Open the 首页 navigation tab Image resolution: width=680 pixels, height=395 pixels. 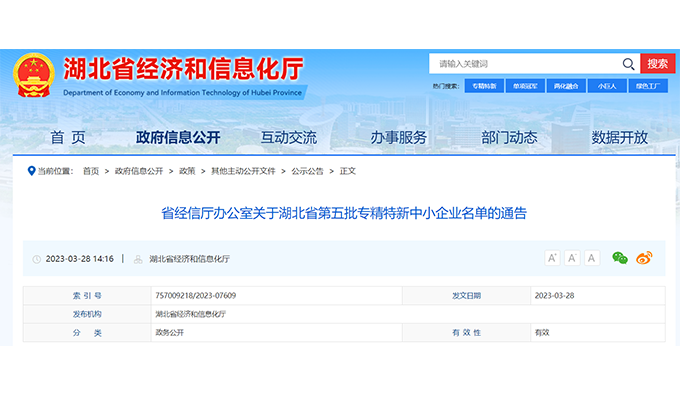pyautogui.click(x=68, y=137)
